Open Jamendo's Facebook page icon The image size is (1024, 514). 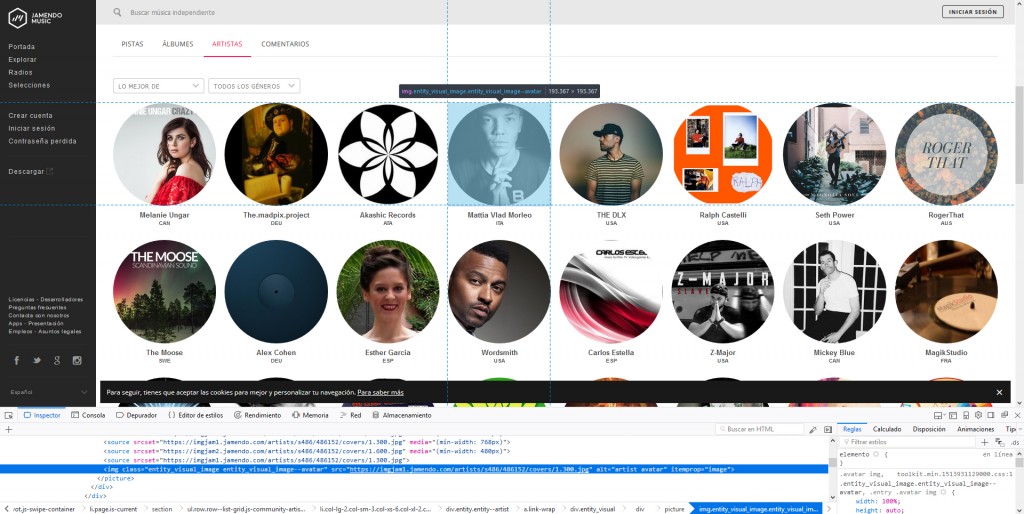pos(16,360)
